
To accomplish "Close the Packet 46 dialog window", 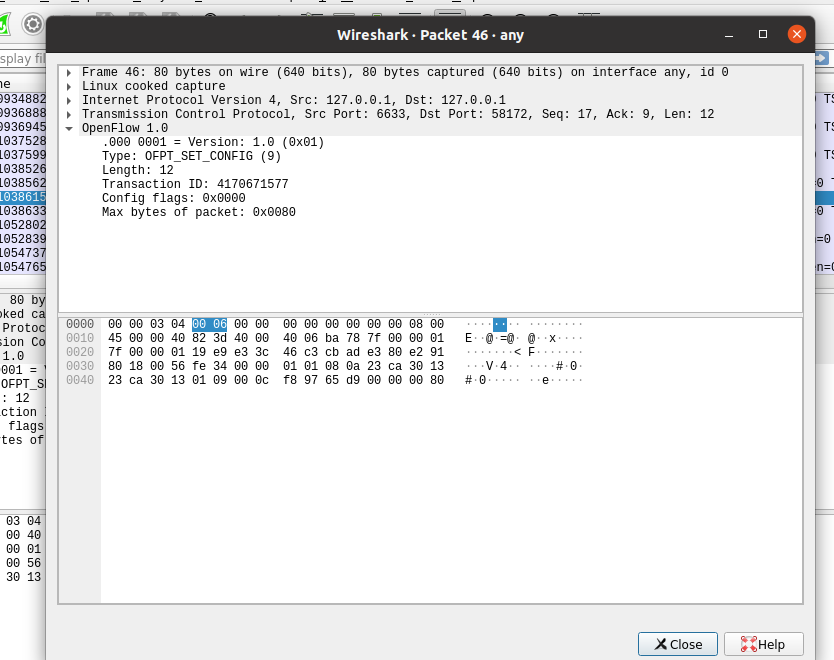I will (x=796, y=35).
